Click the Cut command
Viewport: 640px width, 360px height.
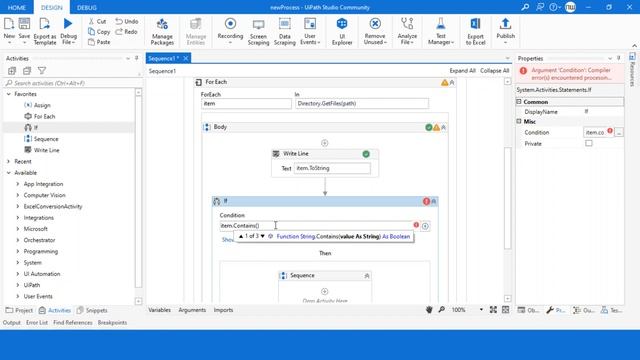pyautogui.click(x=97, y=21)
